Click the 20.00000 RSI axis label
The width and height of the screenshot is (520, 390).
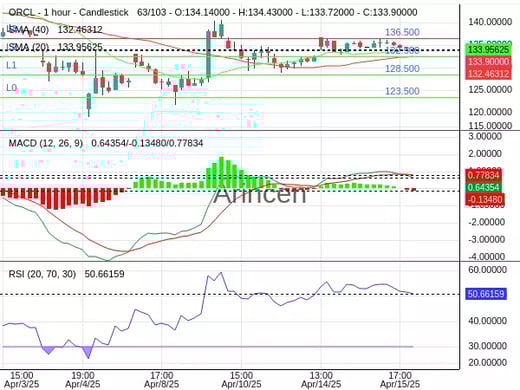click(x=487, y=363)
